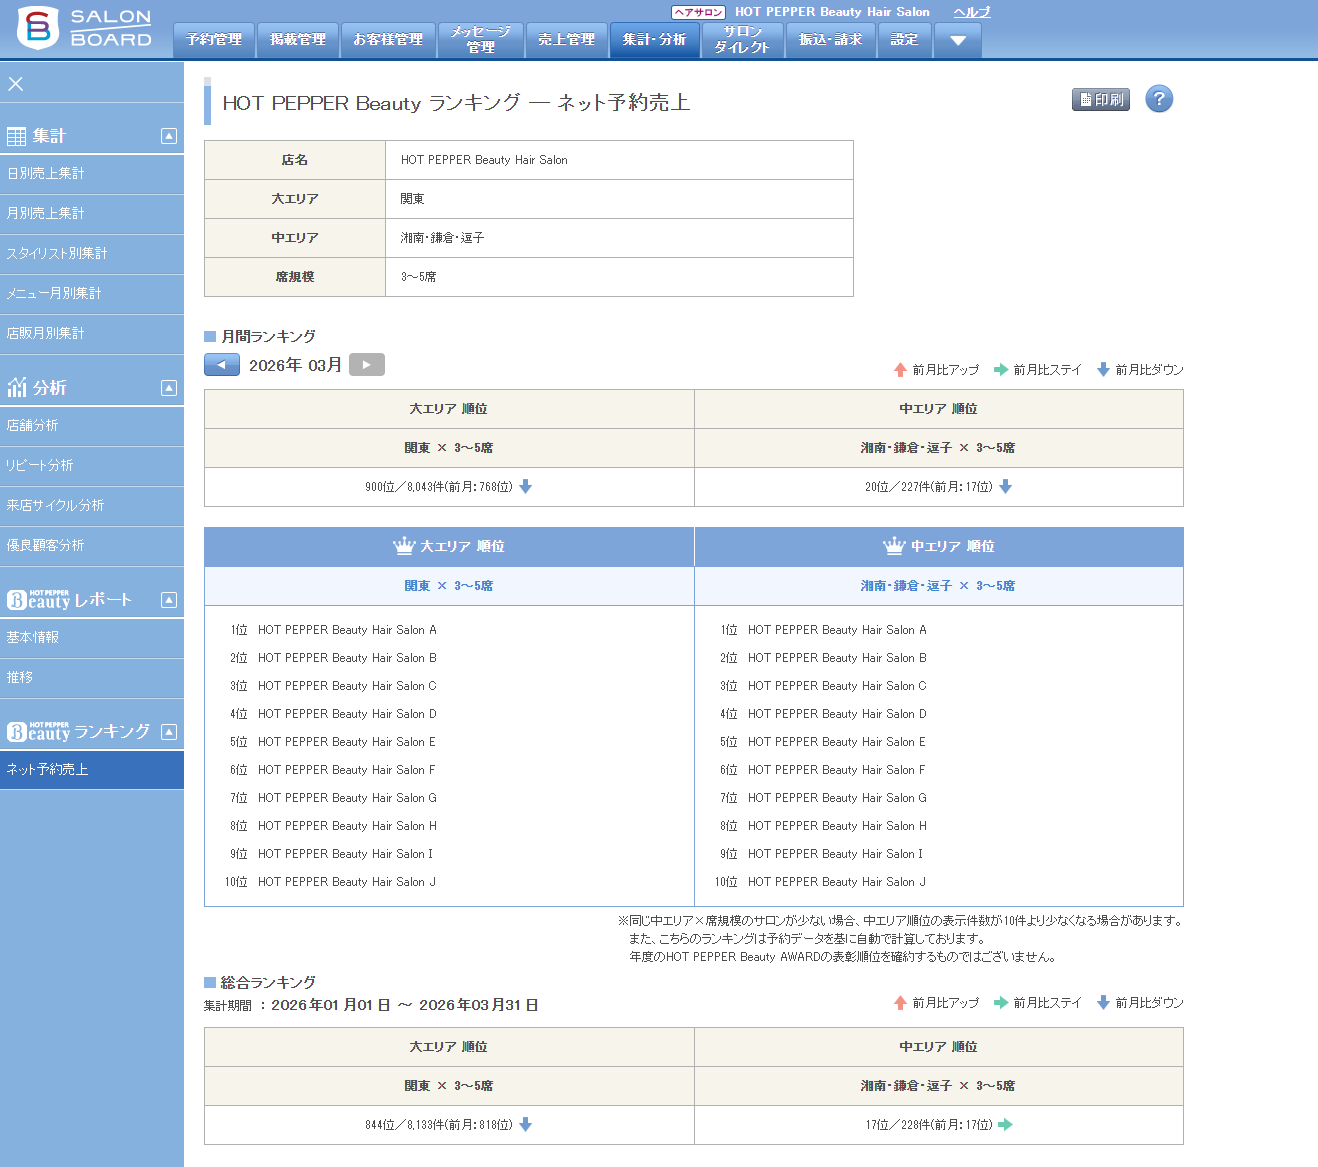Open the 予約管理 tab
Viewport: 1318px width, 1167px height.
click(x=214, y=41)
